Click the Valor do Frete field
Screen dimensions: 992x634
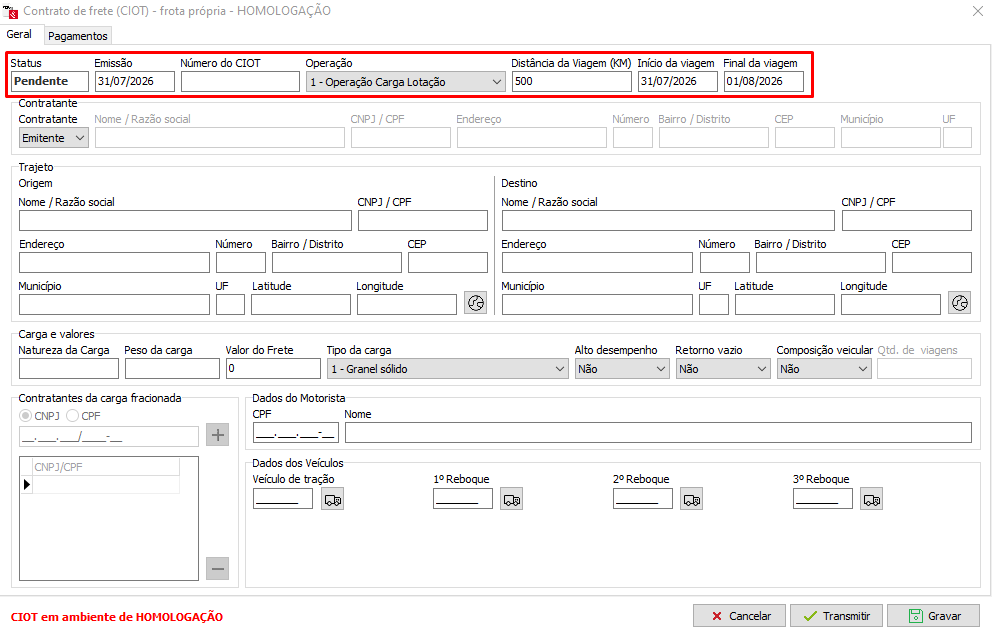[273, 368]
